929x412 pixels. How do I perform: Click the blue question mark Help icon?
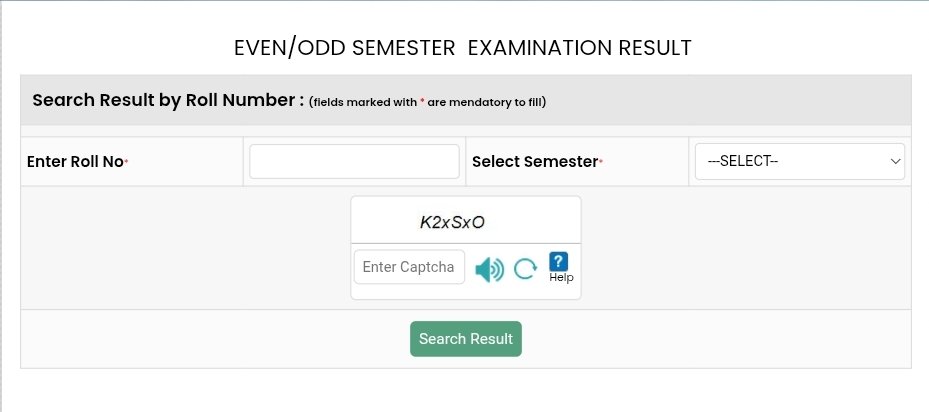(559, 261)
